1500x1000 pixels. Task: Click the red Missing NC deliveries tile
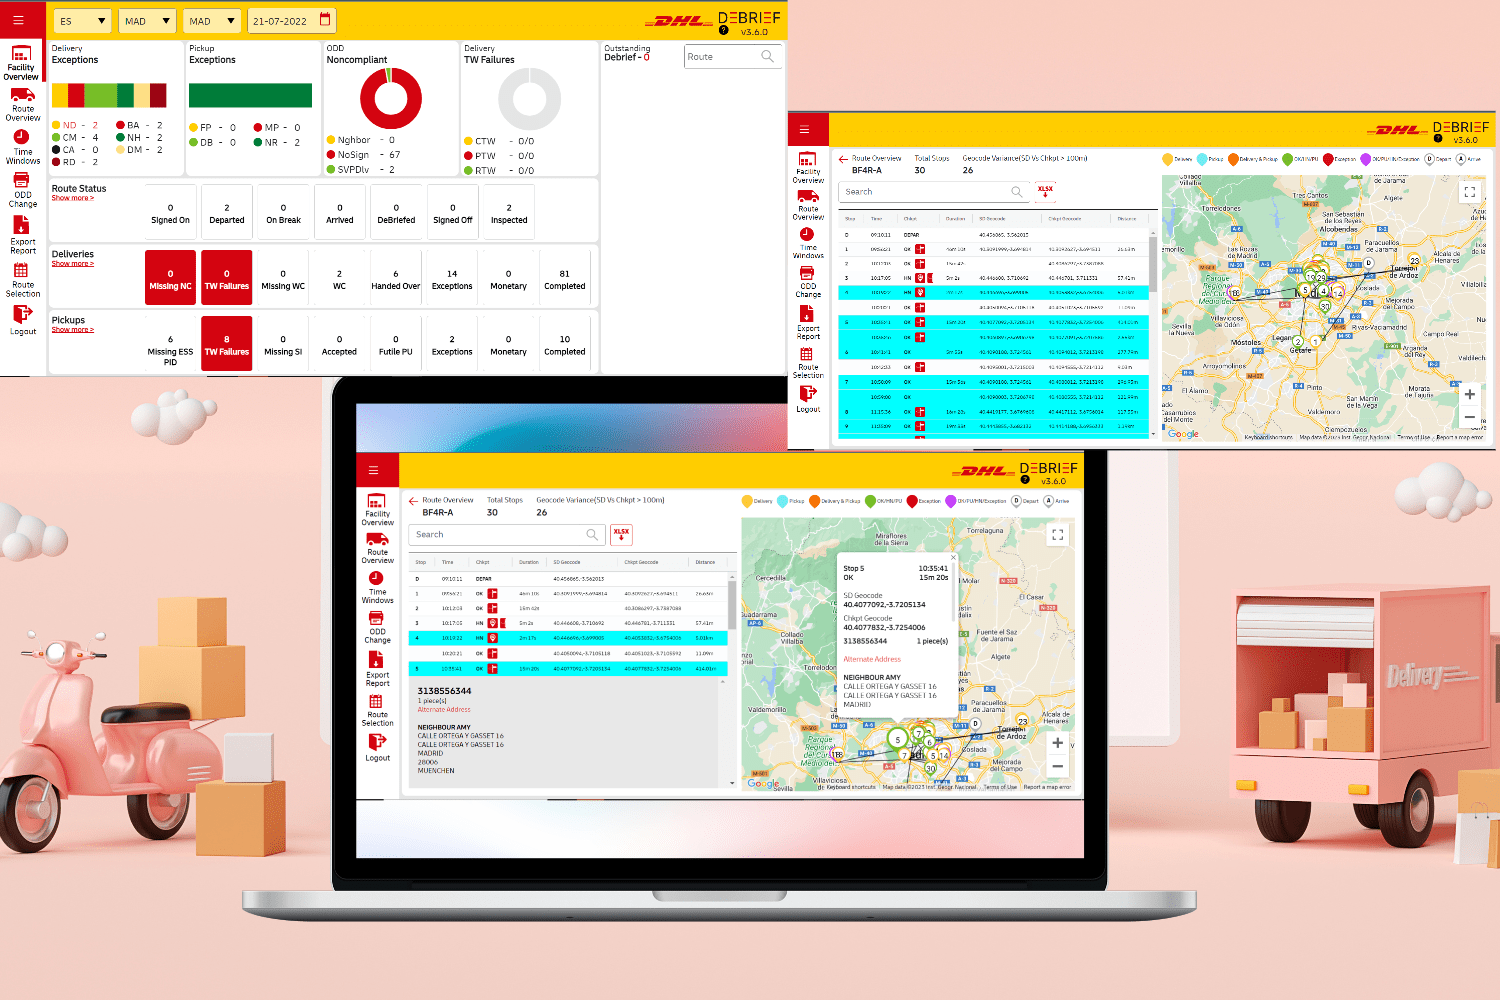click(x=170, y=278)
